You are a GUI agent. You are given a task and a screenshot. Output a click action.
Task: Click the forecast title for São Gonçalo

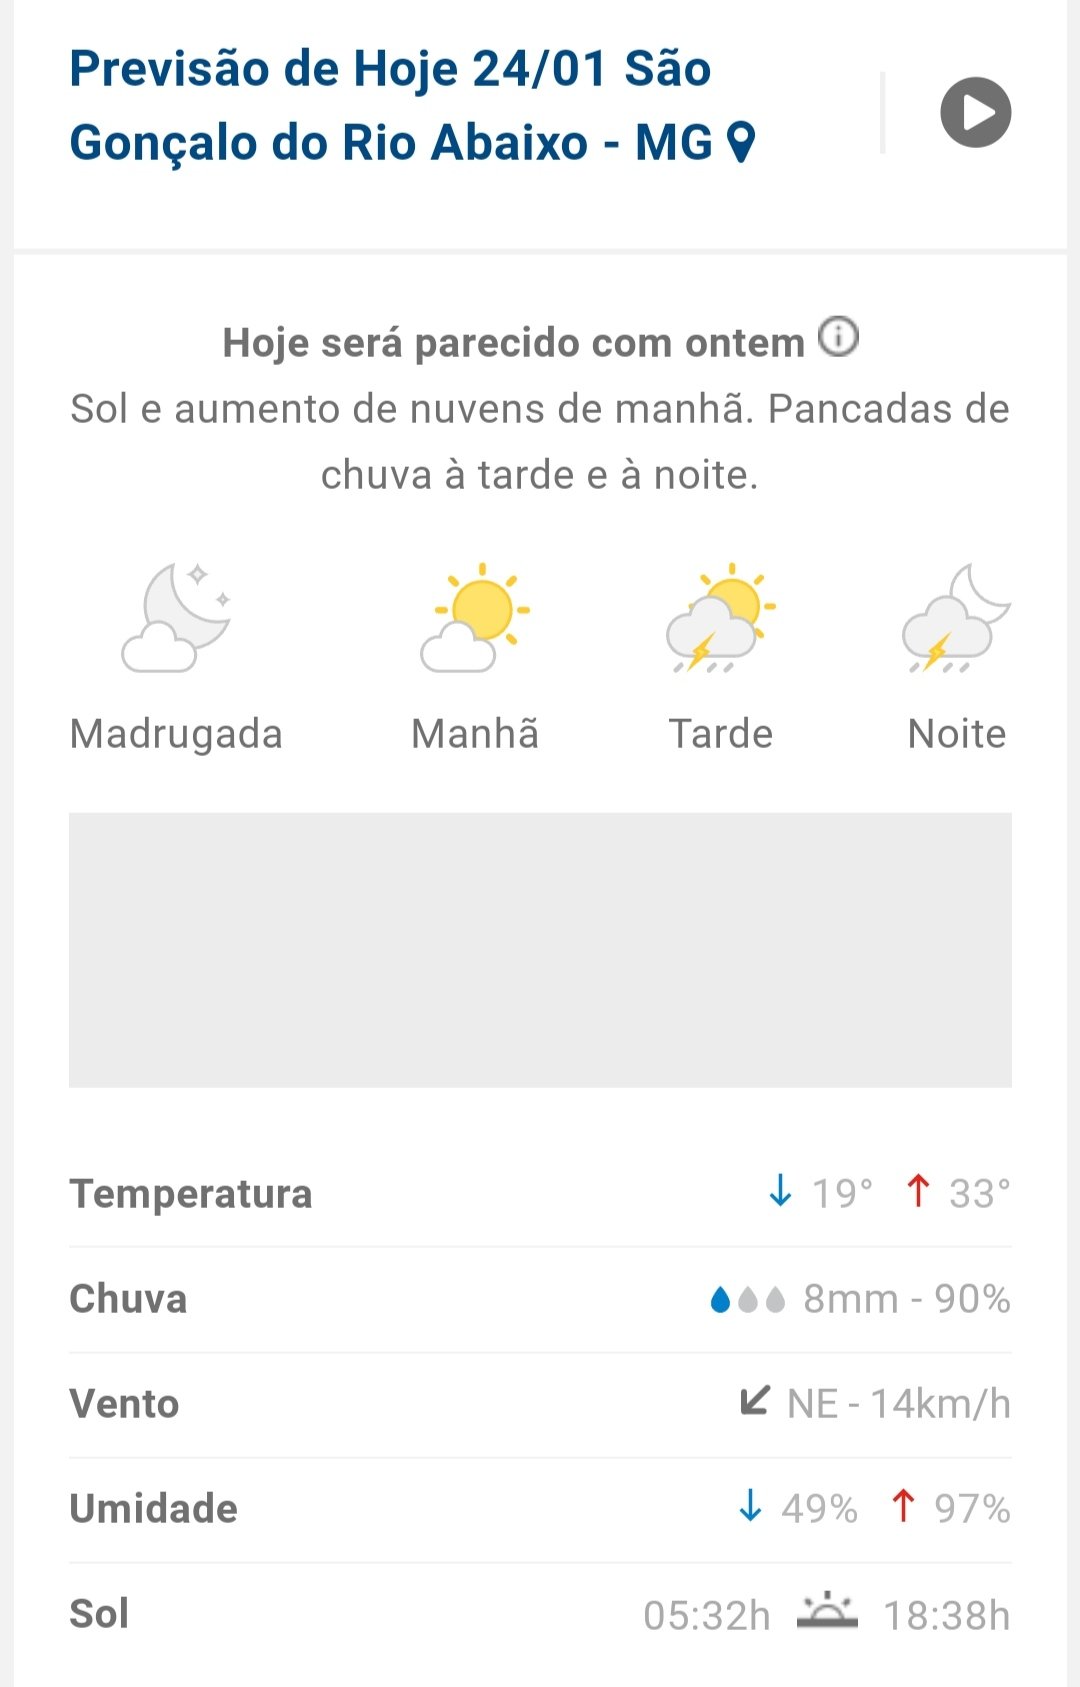click(x=390, y=106)
